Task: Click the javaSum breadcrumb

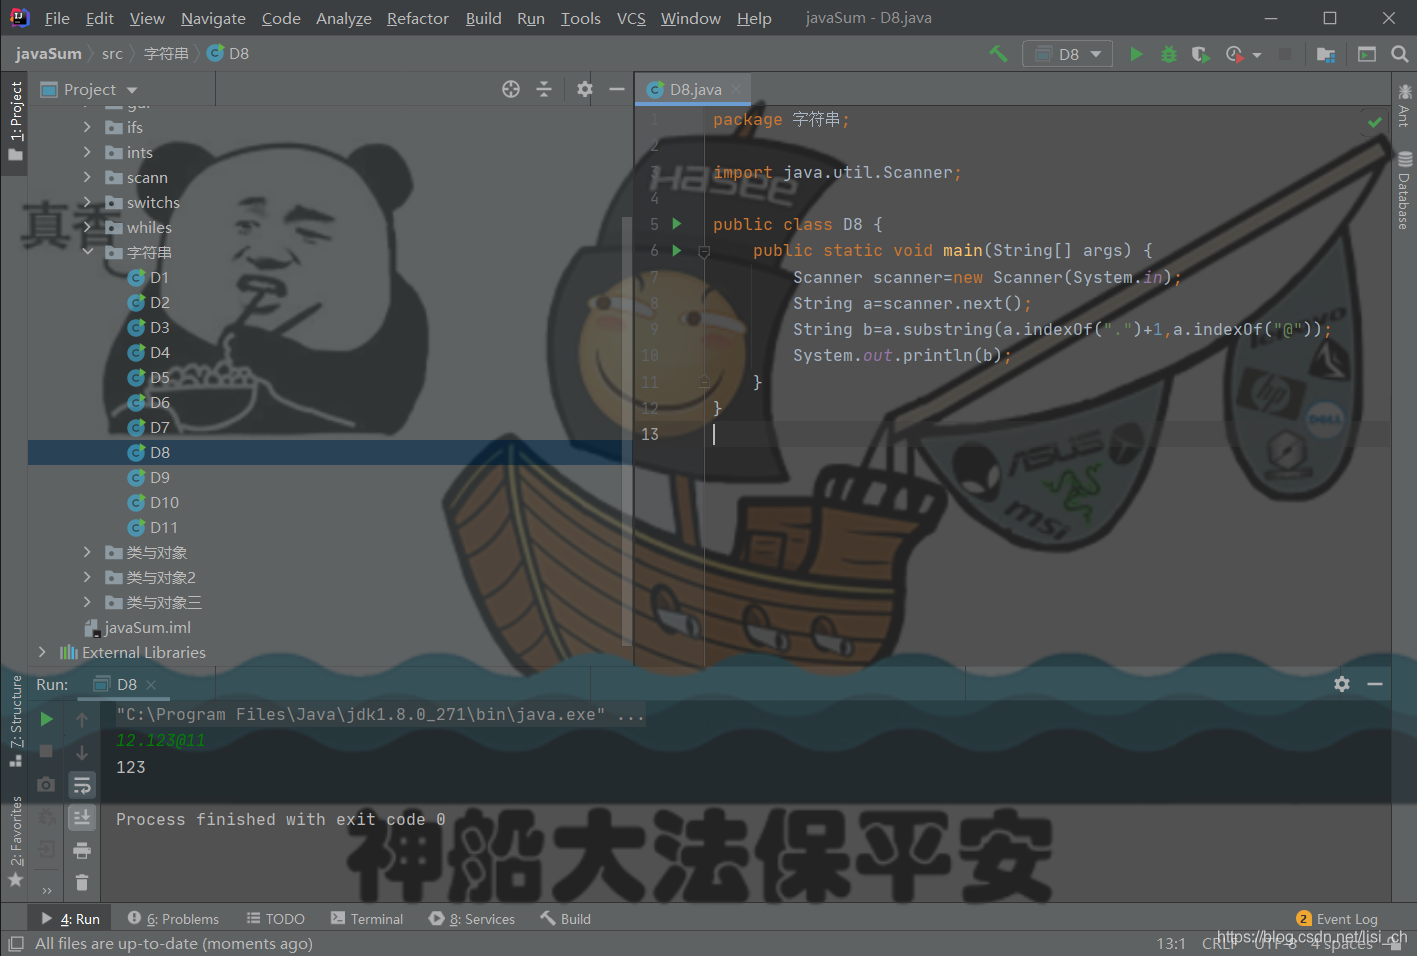Action: (48, 54)
